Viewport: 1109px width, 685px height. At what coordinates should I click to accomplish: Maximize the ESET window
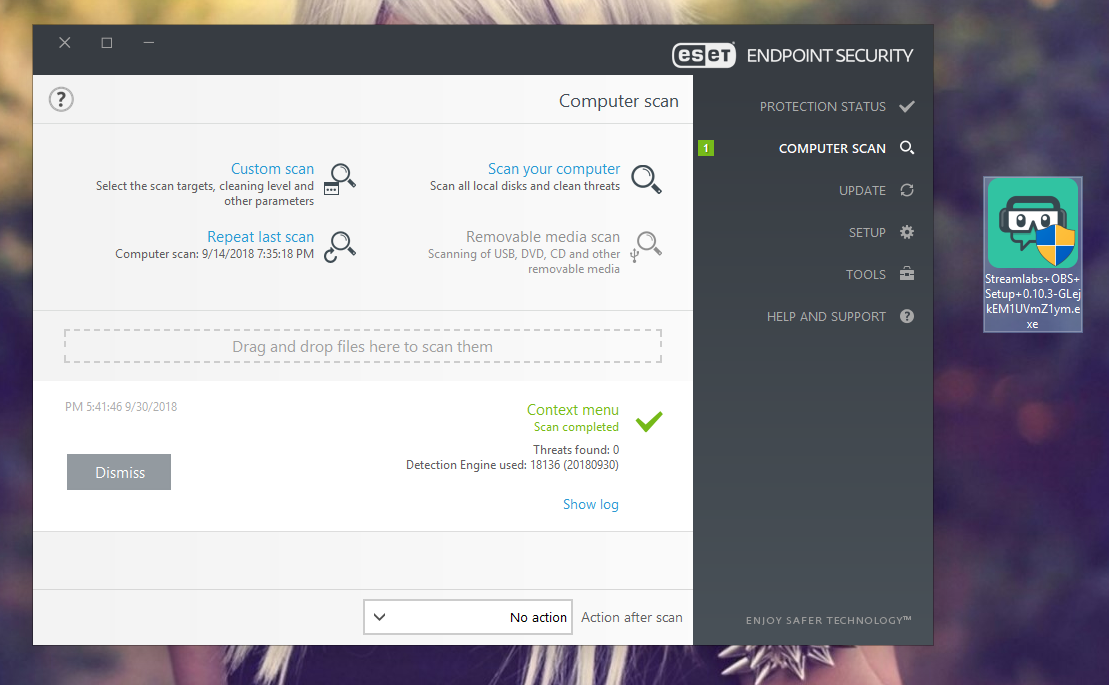[107, 42]
